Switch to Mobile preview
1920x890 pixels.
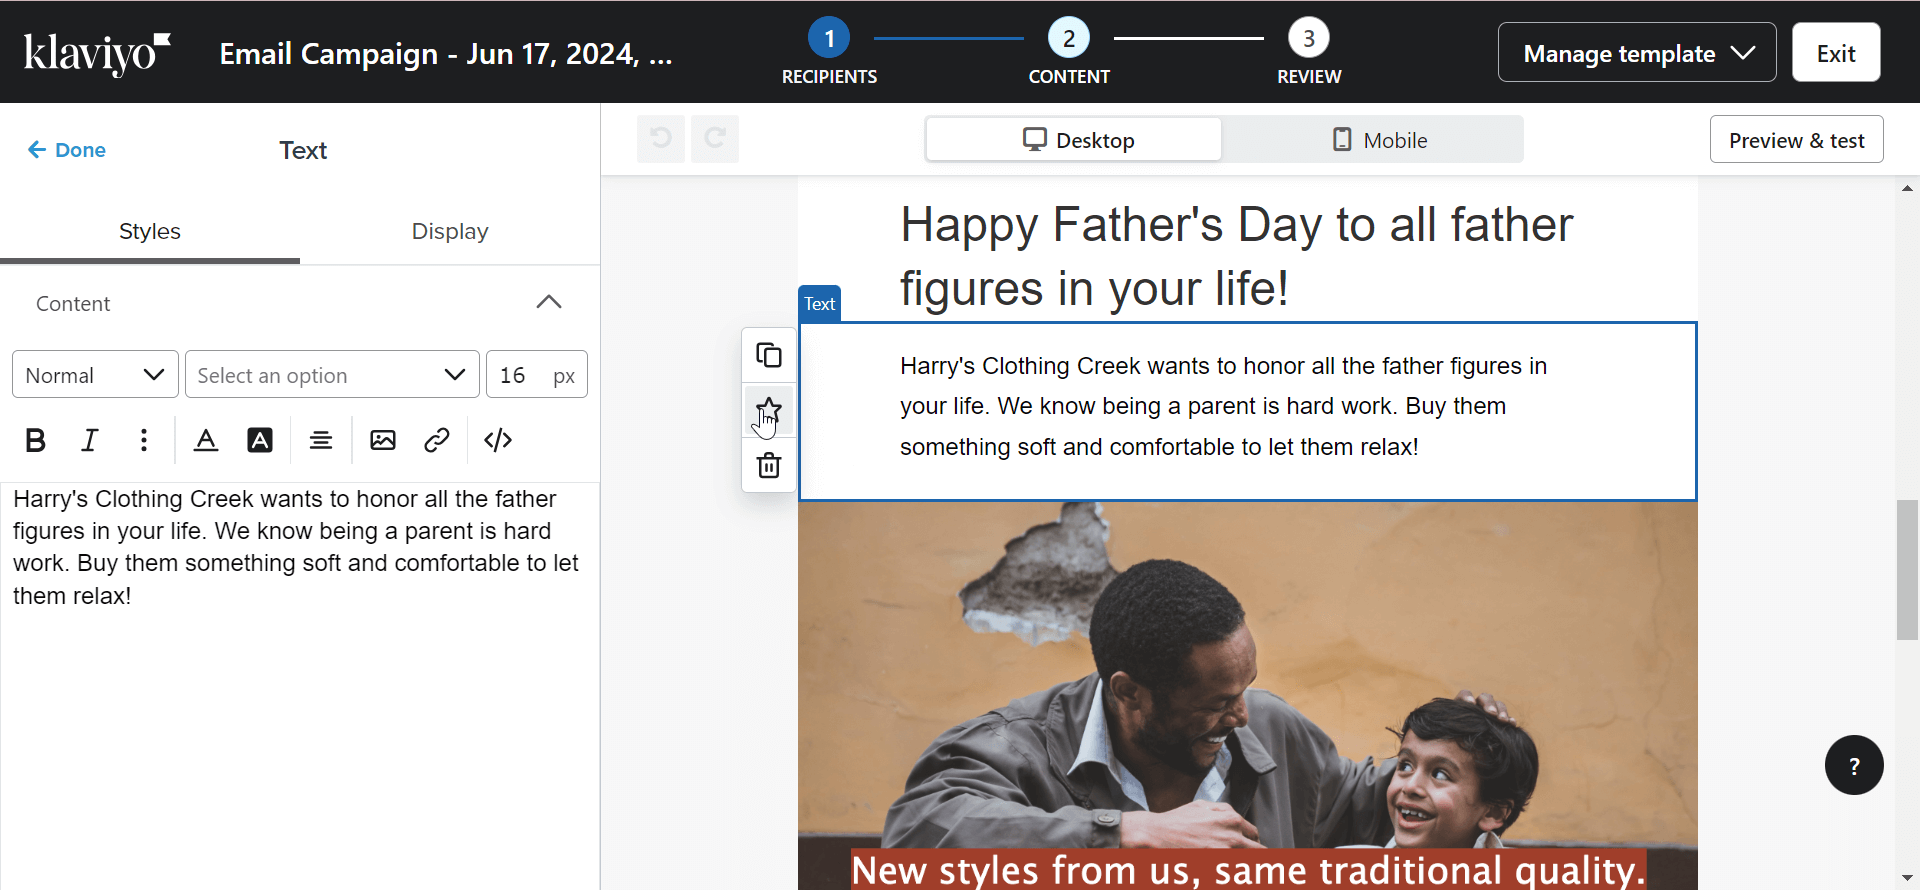1380,140
